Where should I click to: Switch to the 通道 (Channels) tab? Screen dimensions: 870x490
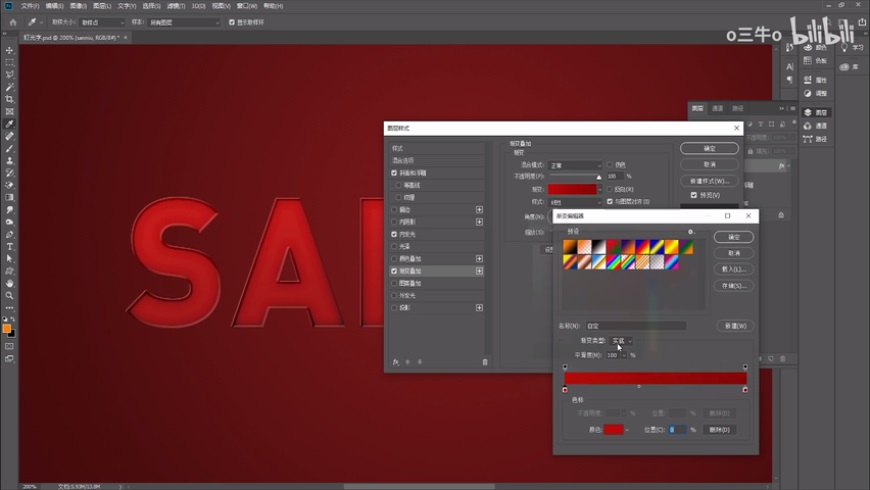[719, 108]
